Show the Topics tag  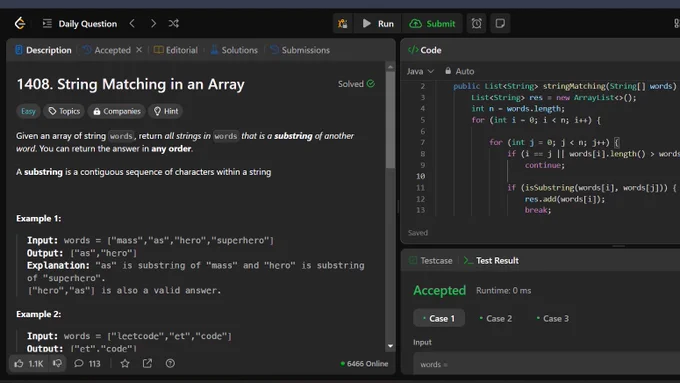[64, 111]
